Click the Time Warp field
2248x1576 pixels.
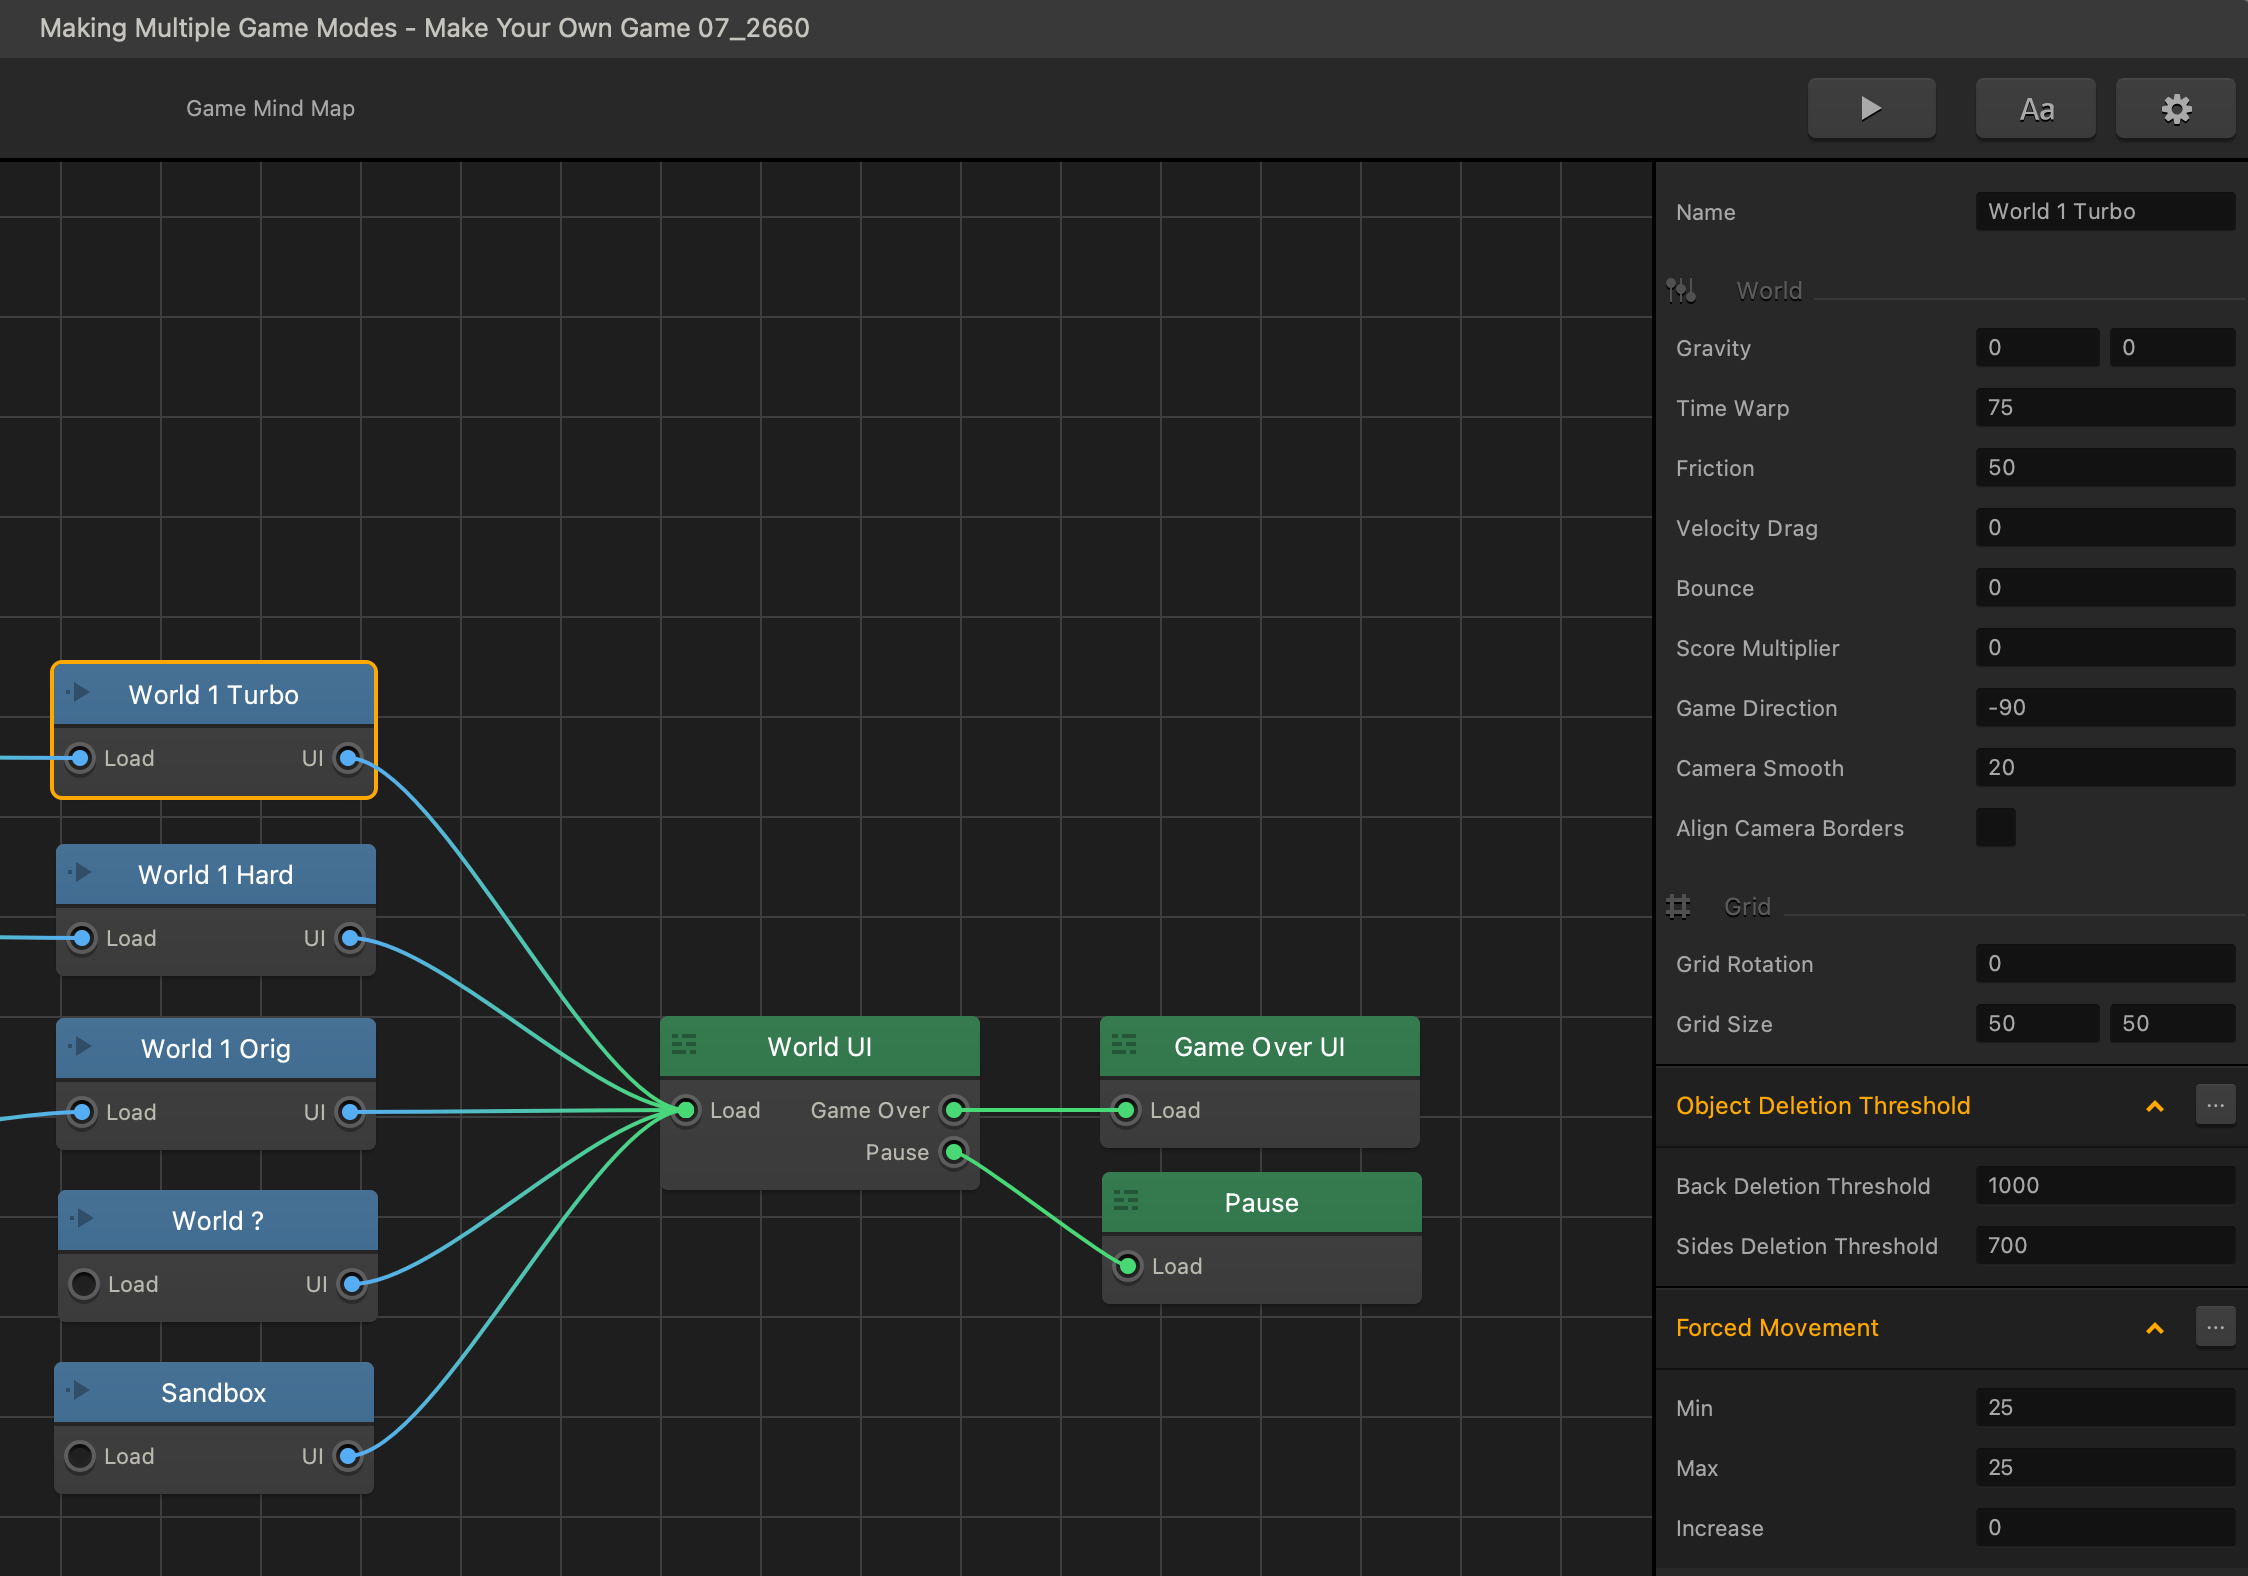pos(2105,407)
